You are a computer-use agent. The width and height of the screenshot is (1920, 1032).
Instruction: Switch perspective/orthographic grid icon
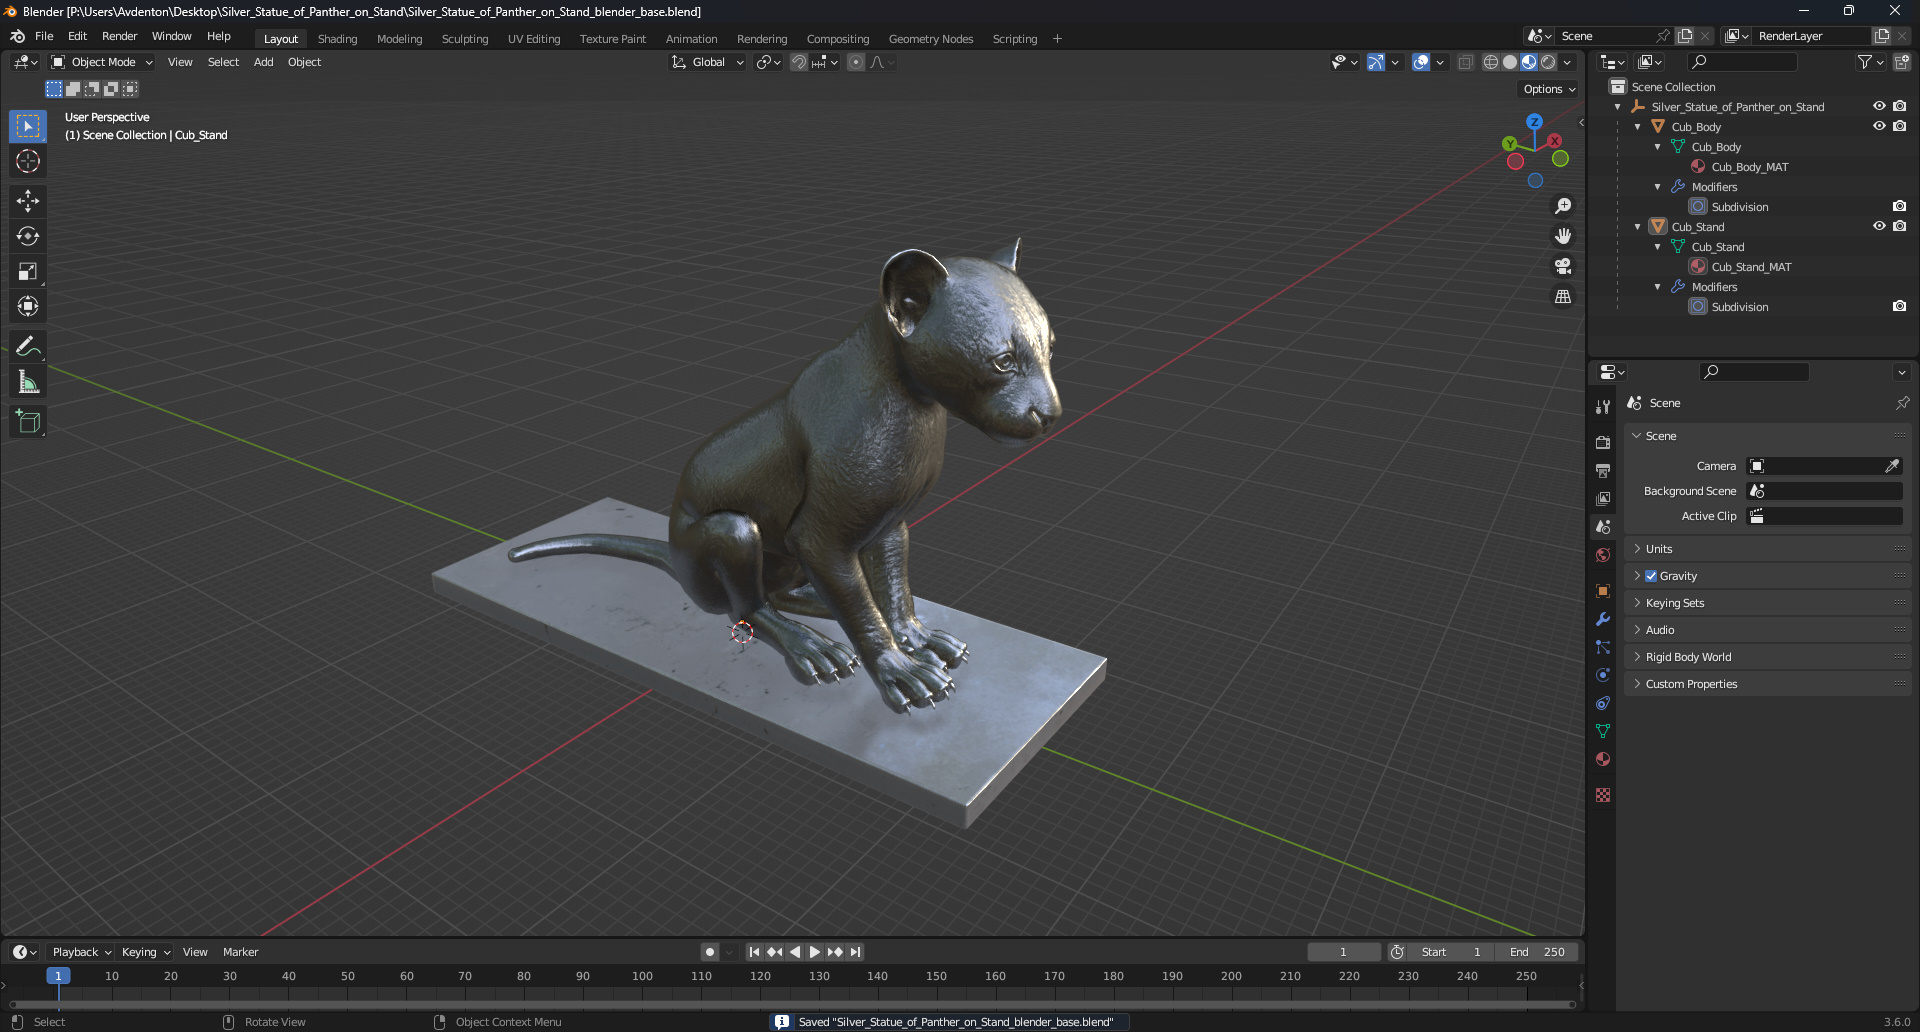click(x=1563, y=296)
